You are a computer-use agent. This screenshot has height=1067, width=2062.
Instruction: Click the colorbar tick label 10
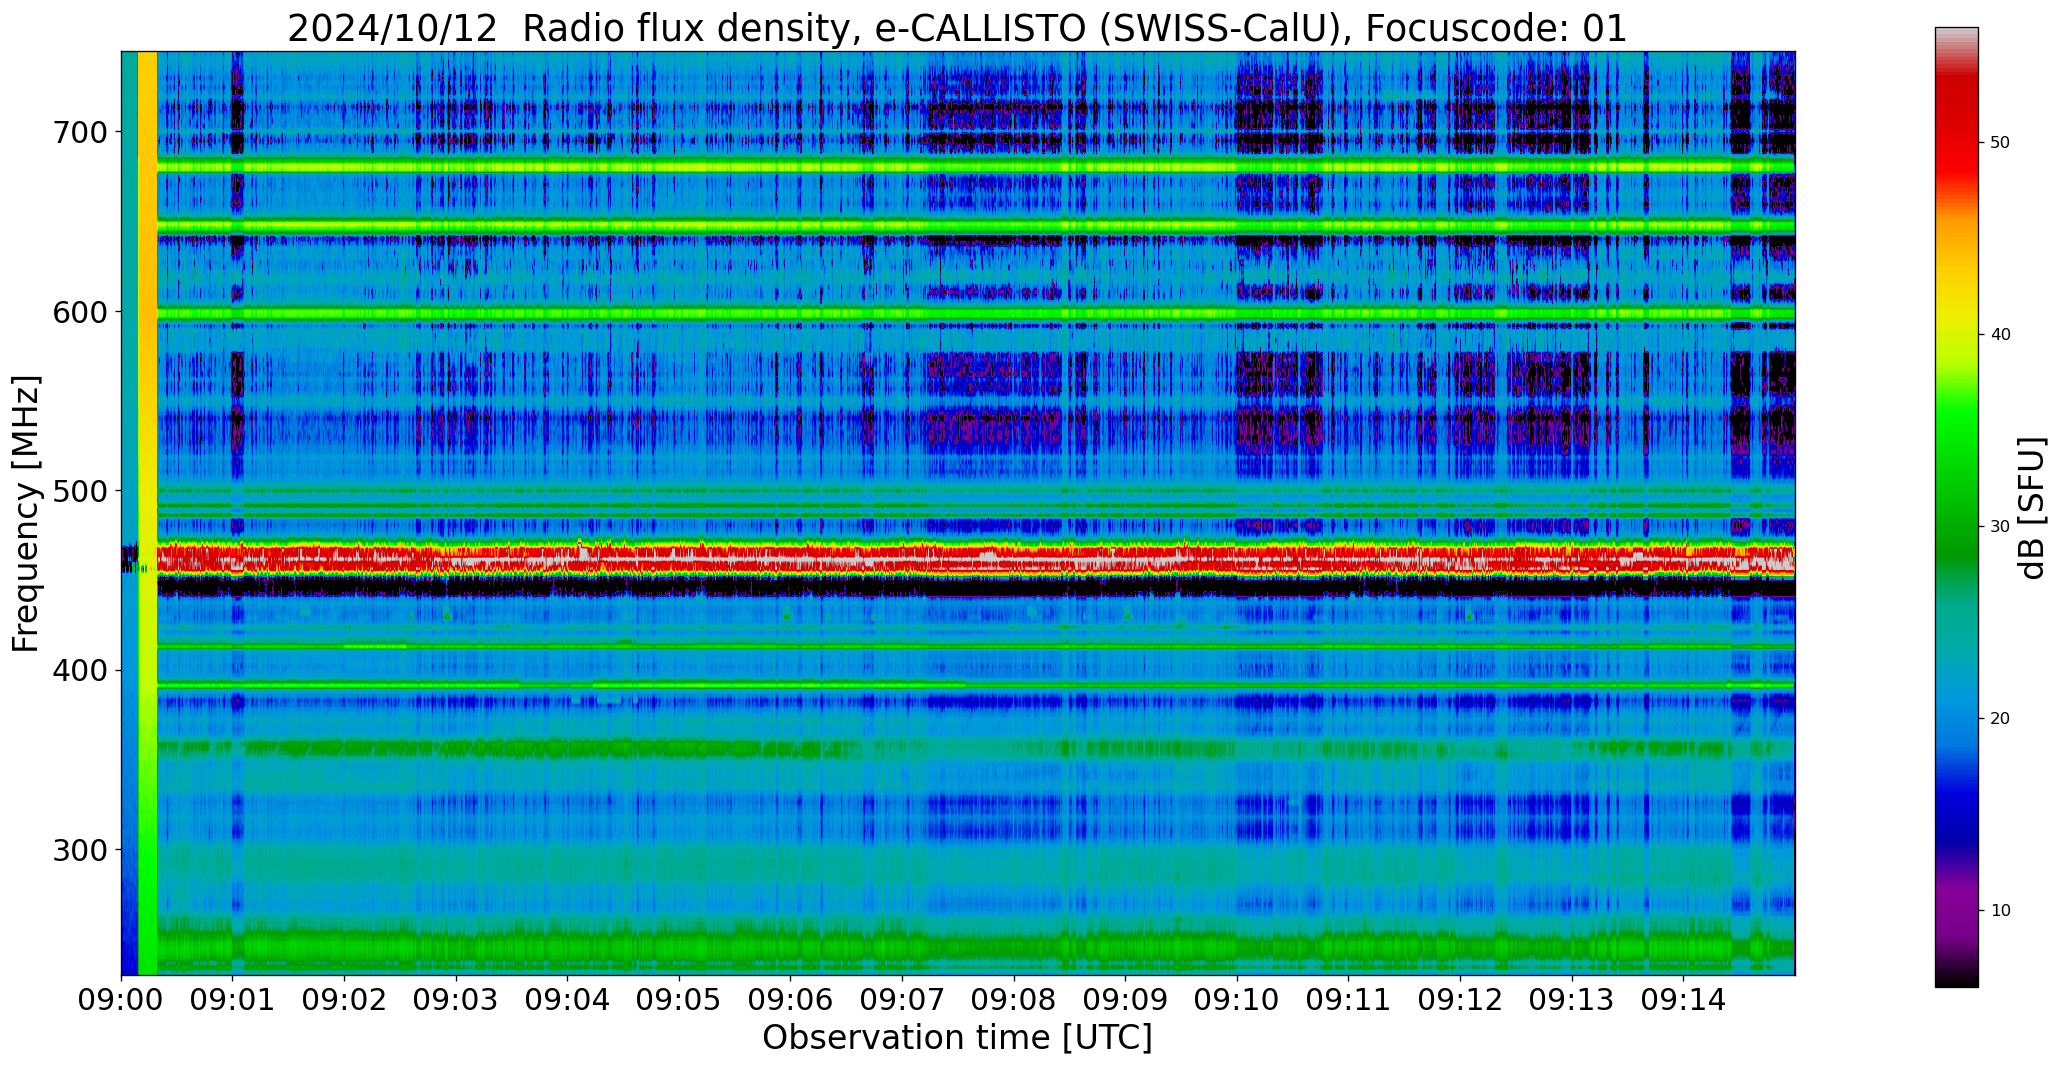click(2000, 911)
